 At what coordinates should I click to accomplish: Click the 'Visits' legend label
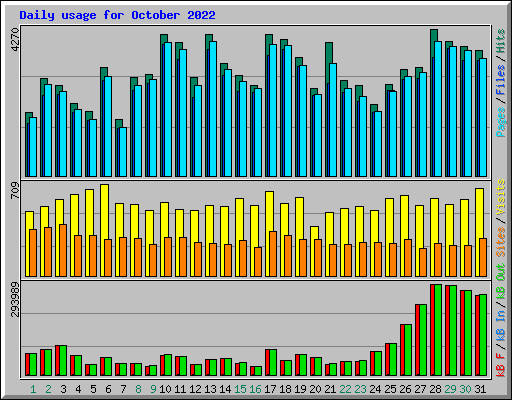pyautogui.click(x=501, y=197)
